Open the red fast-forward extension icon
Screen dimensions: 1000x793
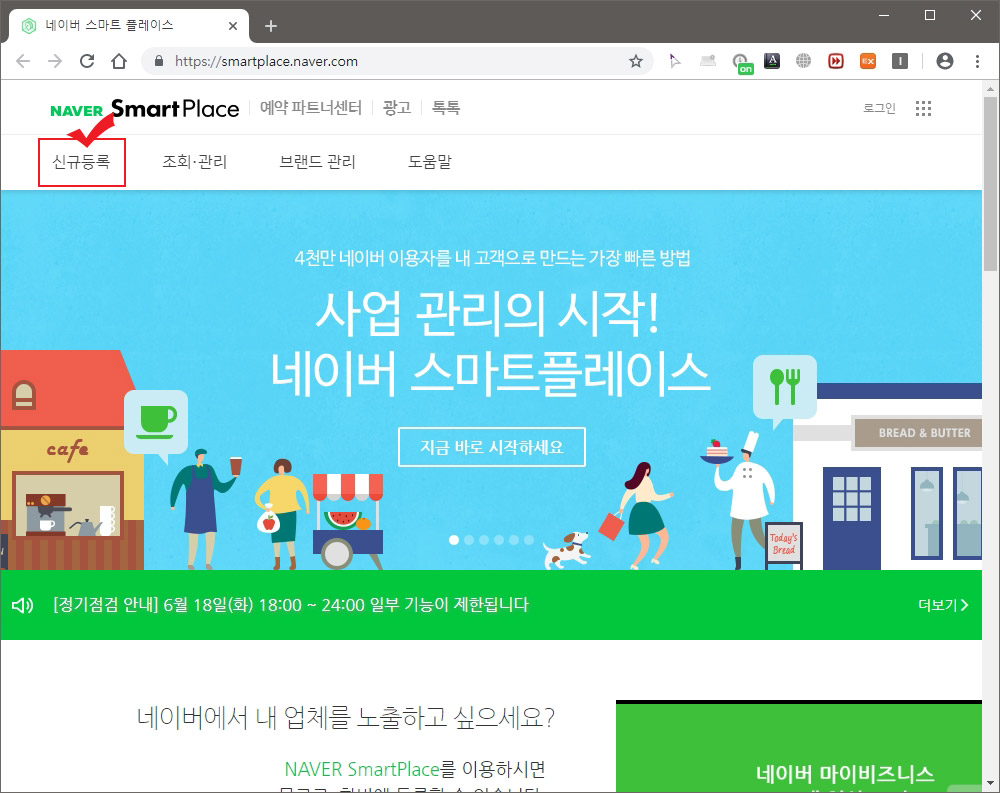click(835, 61)
